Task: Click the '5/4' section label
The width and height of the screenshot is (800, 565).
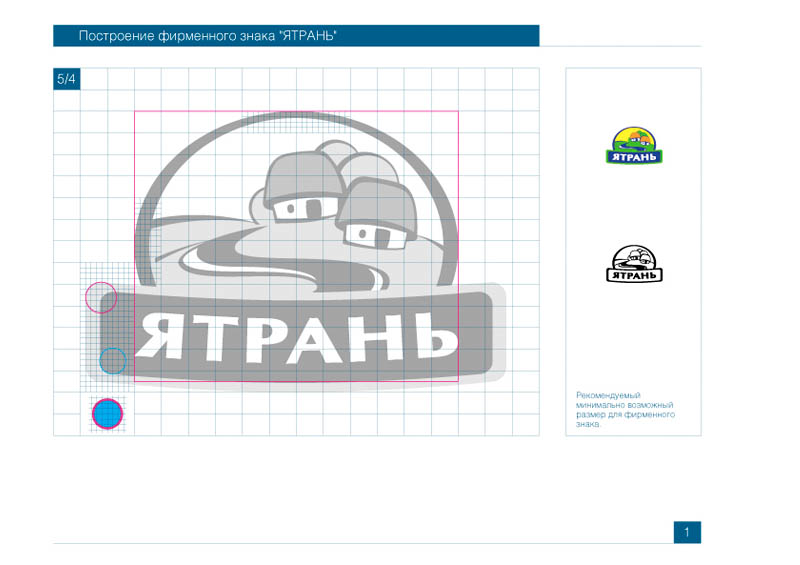Action: tap(66, 79)
